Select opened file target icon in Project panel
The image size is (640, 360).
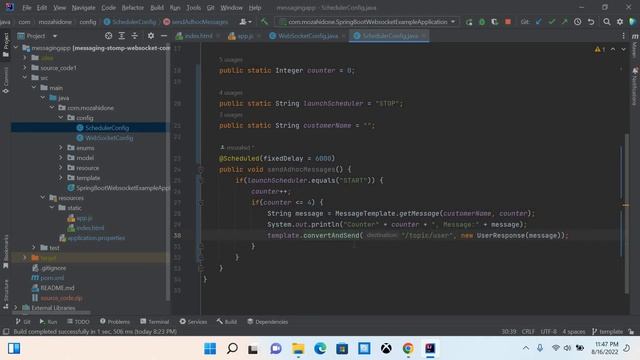point(109,36)
